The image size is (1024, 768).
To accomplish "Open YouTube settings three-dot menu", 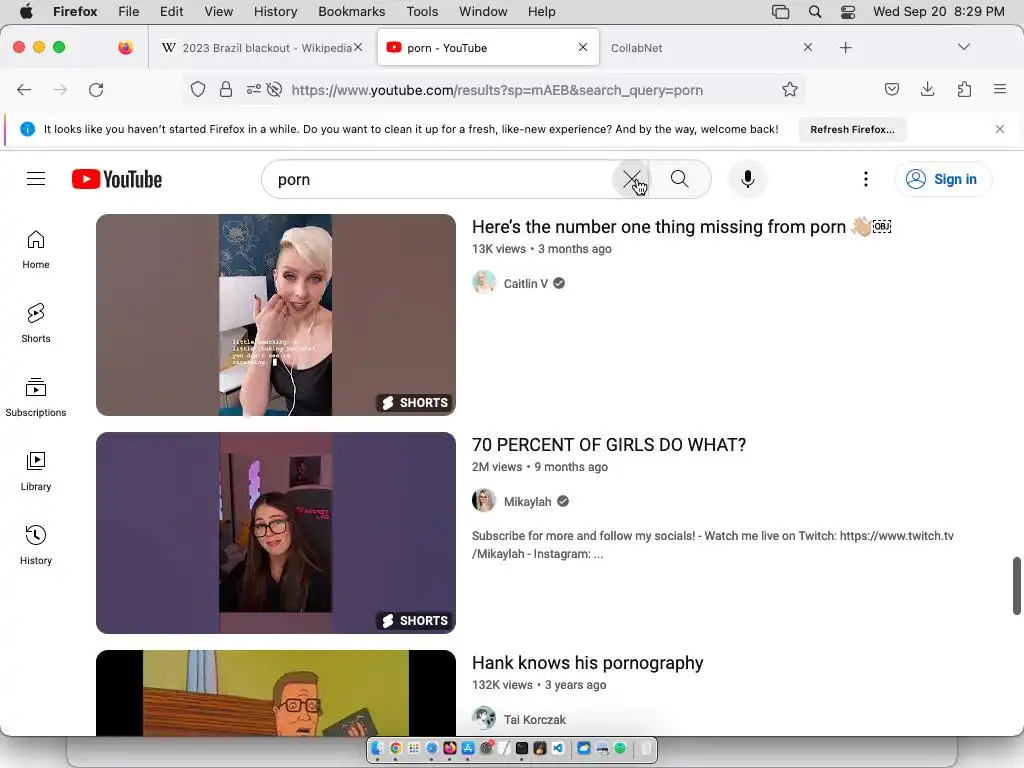I will 866,179.
